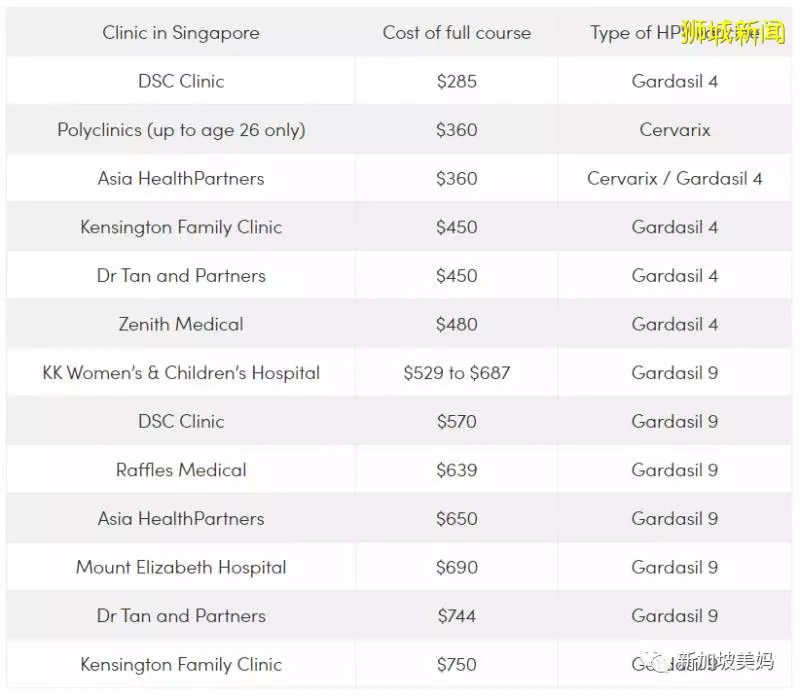Viewport: 800px width, 696px height.
Task: Click "$360" in the Asia HealthPartners row
Action: (457, 179)
